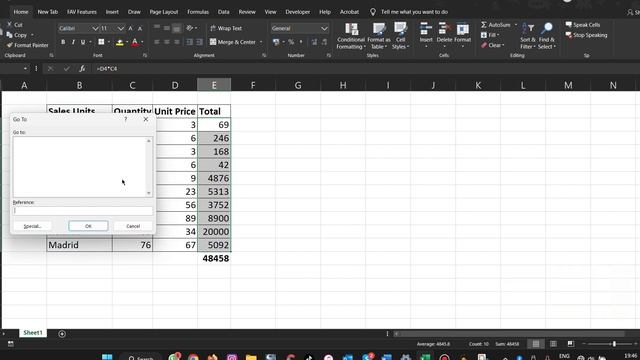Select column E header
This screenshot has height=360, width=640.
coord(214,85)
